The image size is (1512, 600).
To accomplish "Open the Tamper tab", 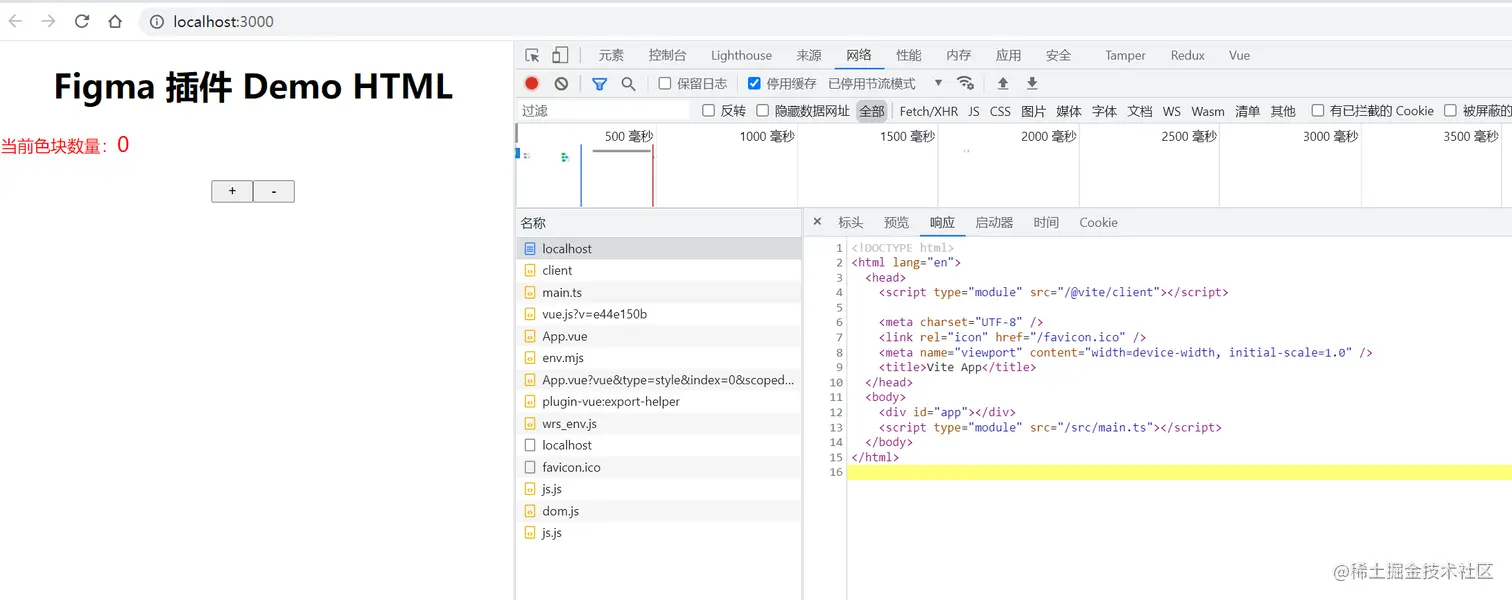I will tap(1125, 55).
